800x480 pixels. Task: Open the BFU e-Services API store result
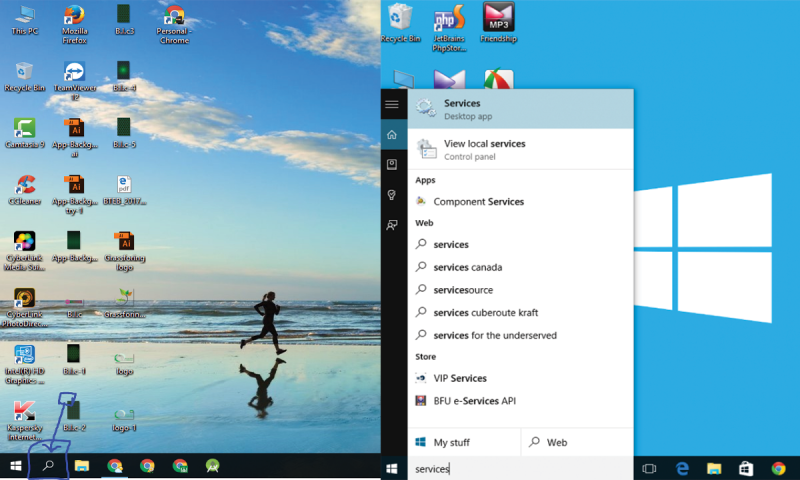coord(520,401)
